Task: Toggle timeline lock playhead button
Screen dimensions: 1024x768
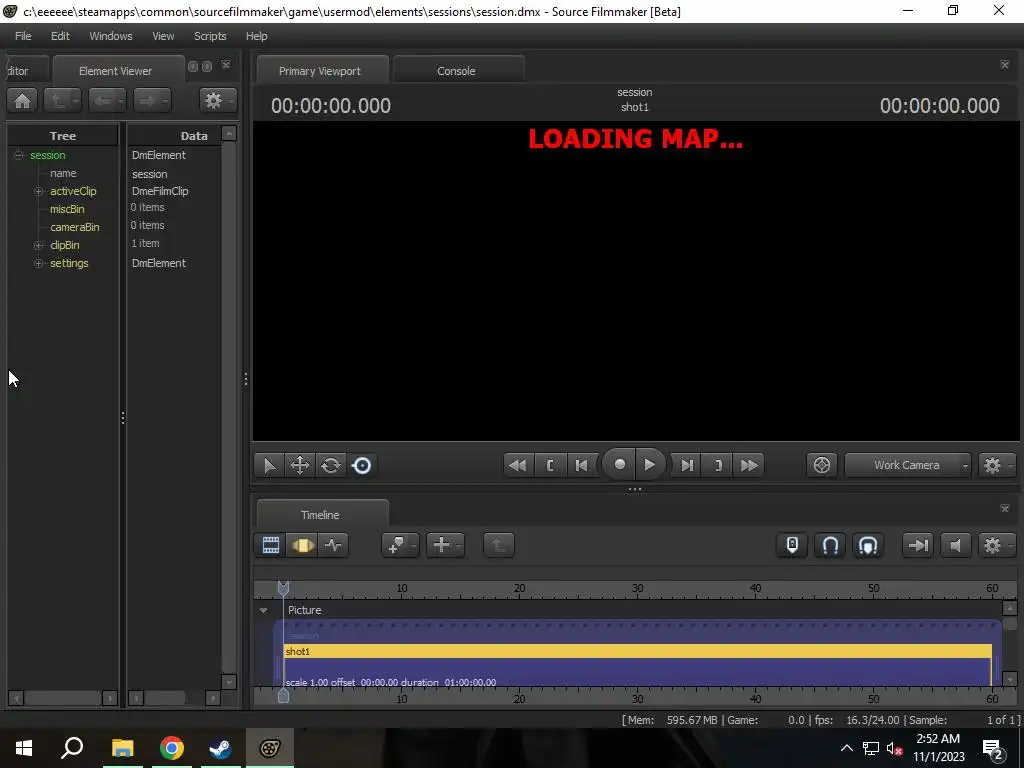Action: click(x=792, y=545)
